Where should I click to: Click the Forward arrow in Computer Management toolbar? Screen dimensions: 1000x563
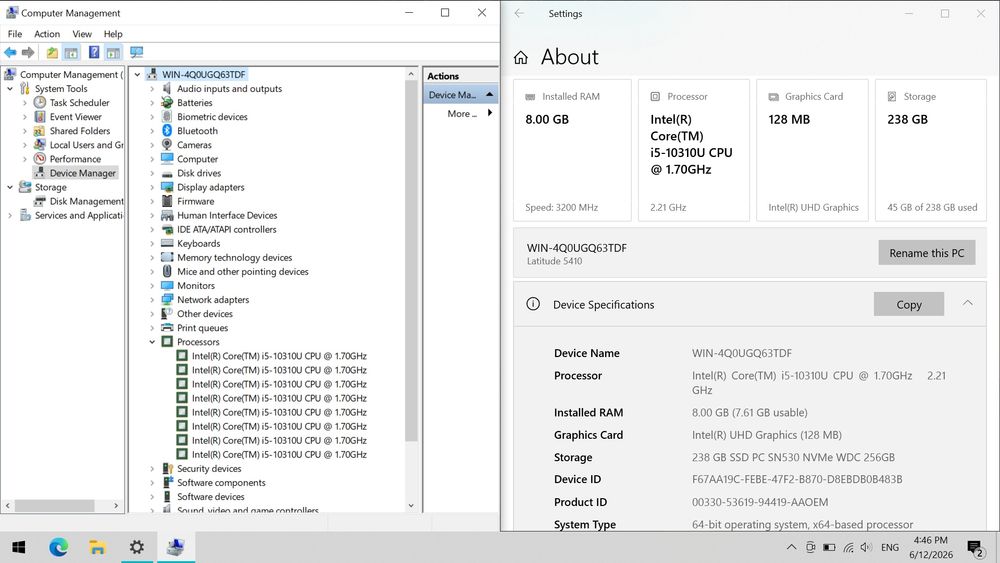tap(28, 52)
